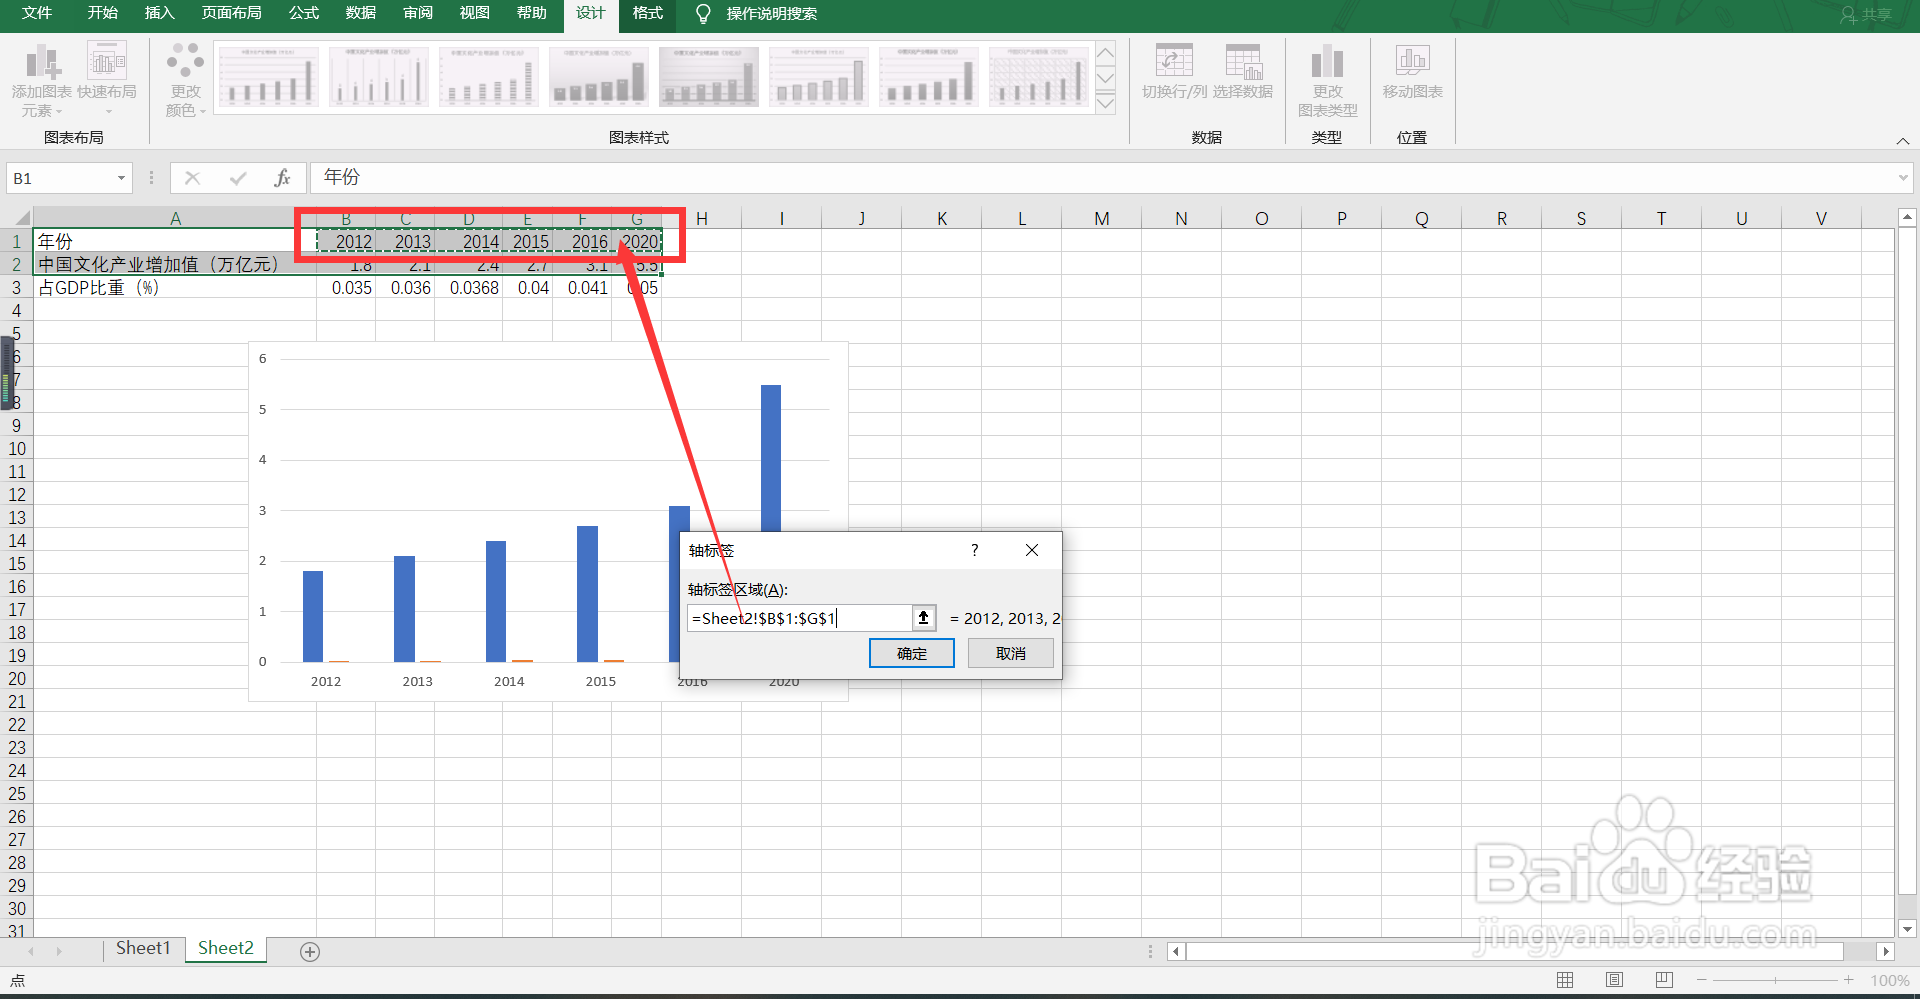The height and width of the screenshot is (999, 1920).
Task: Switch to the 公式 ribbon tab
Action: pos(303,13)
